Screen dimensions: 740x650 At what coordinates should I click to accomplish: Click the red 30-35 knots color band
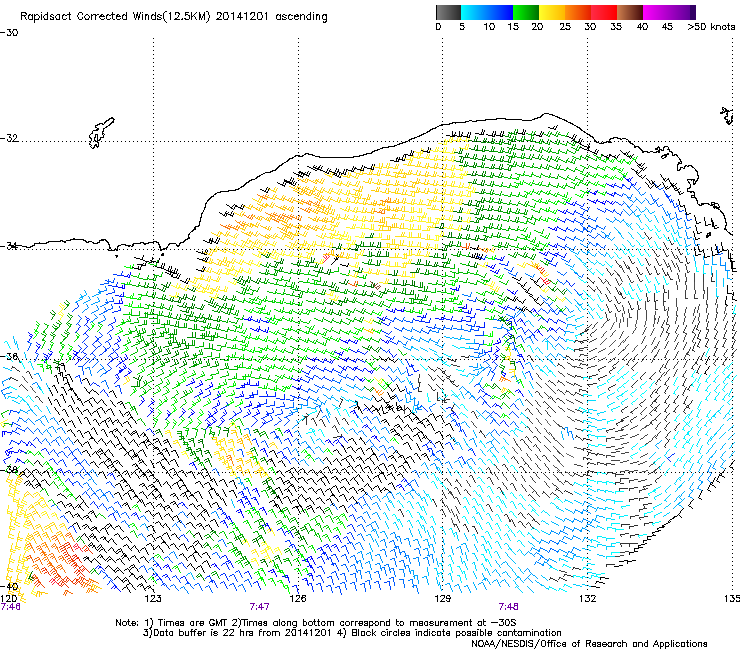click(603, 12)
